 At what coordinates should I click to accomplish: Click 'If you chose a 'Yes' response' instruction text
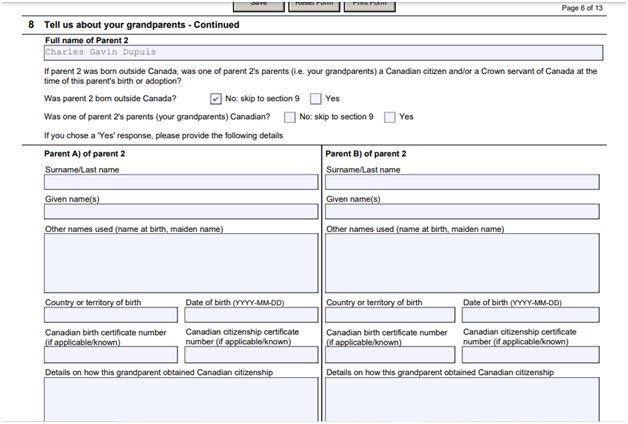163,136
